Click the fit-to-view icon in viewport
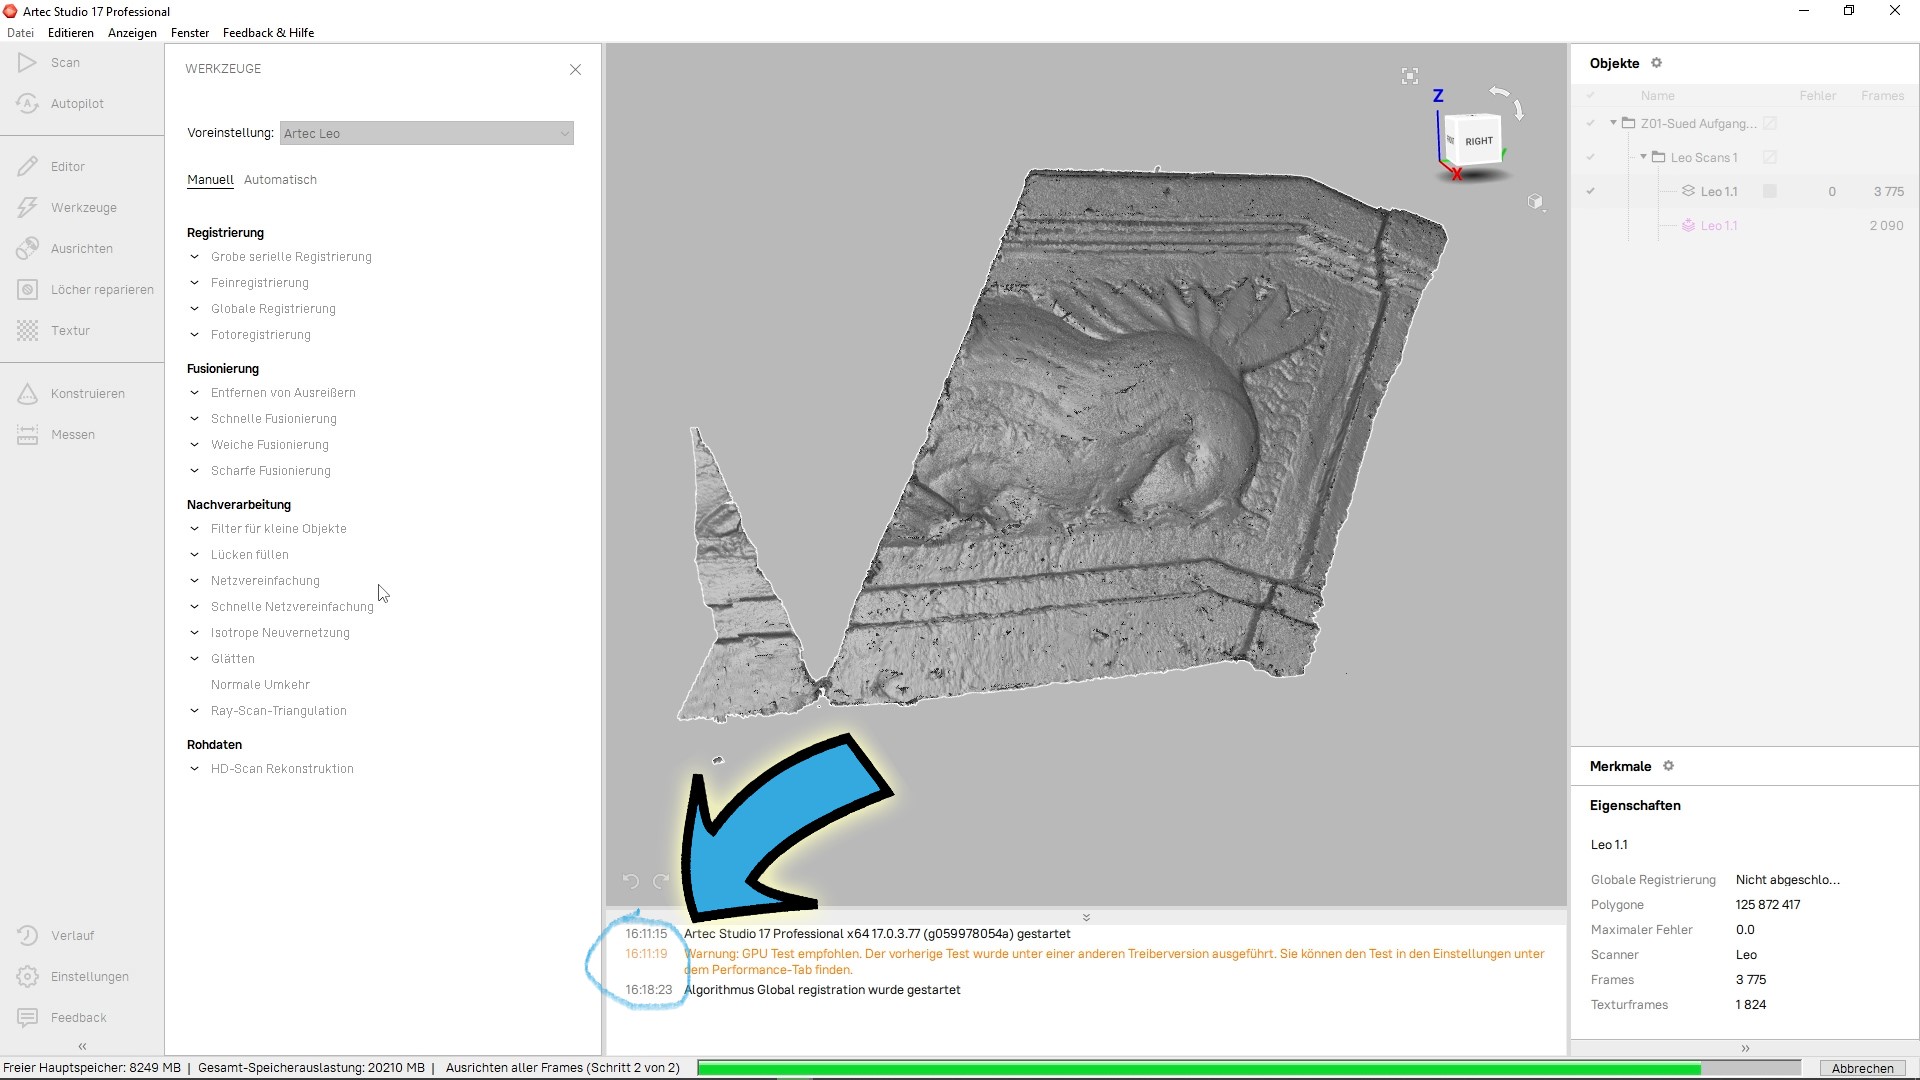Image resolution: width=1920 pixels, height=1080 pixels. 1409,76
